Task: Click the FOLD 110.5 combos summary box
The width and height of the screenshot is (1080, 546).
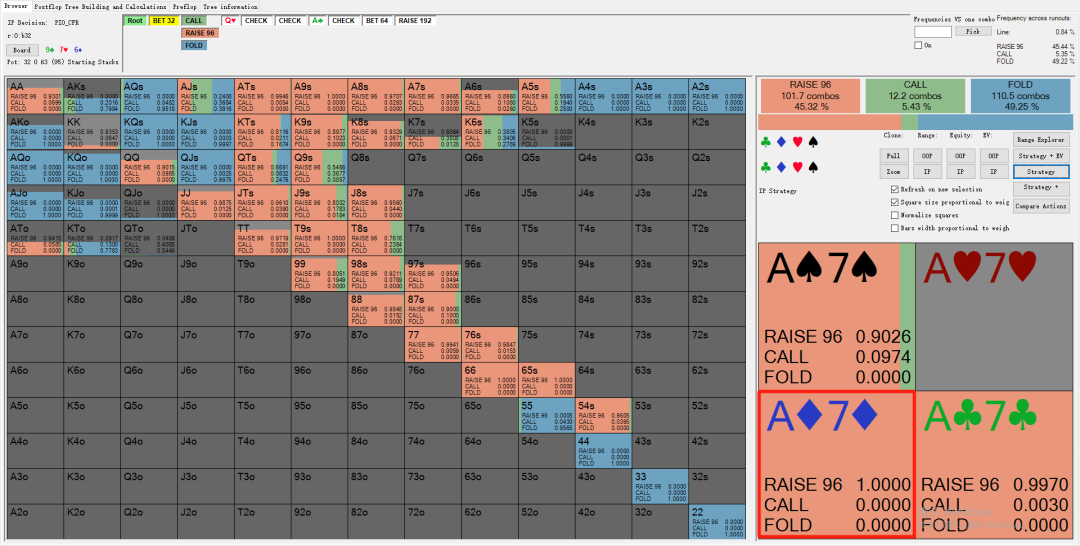Action: 1021,95
